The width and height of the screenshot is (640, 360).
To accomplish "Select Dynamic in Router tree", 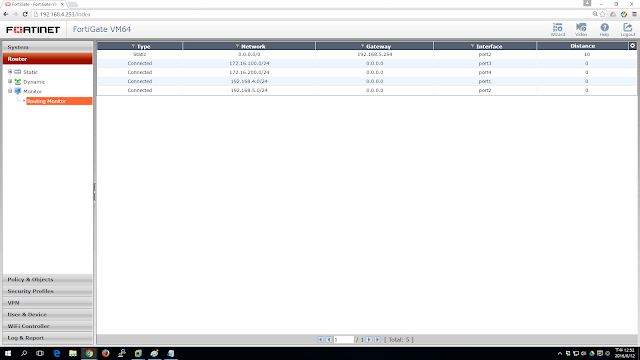I will [34, 82].
